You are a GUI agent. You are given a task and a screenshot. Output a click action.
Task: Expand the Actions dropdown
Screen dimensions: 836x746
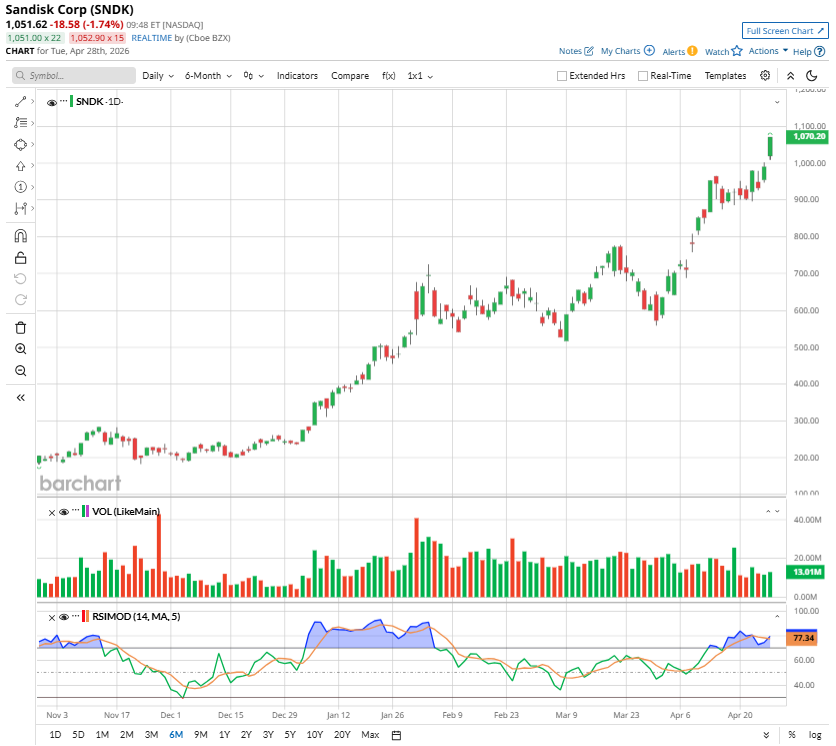(768, 51)
